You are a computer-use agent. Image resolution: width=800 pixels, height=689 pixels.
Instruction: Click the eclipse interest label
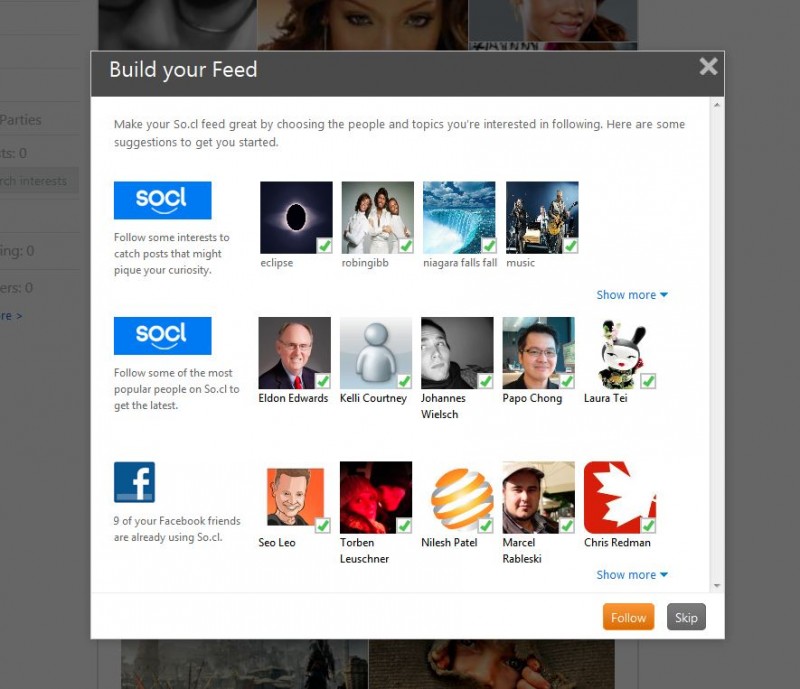click(x=277, y=263)
